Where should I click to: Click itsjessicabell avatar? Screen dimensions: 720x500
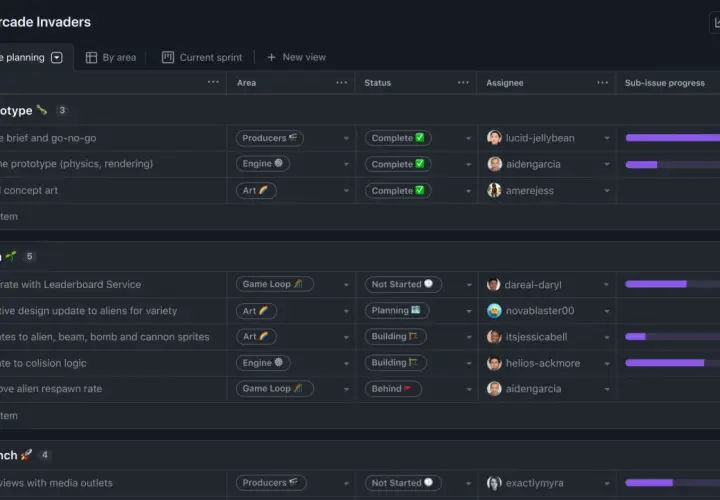(x=494, y=337)
